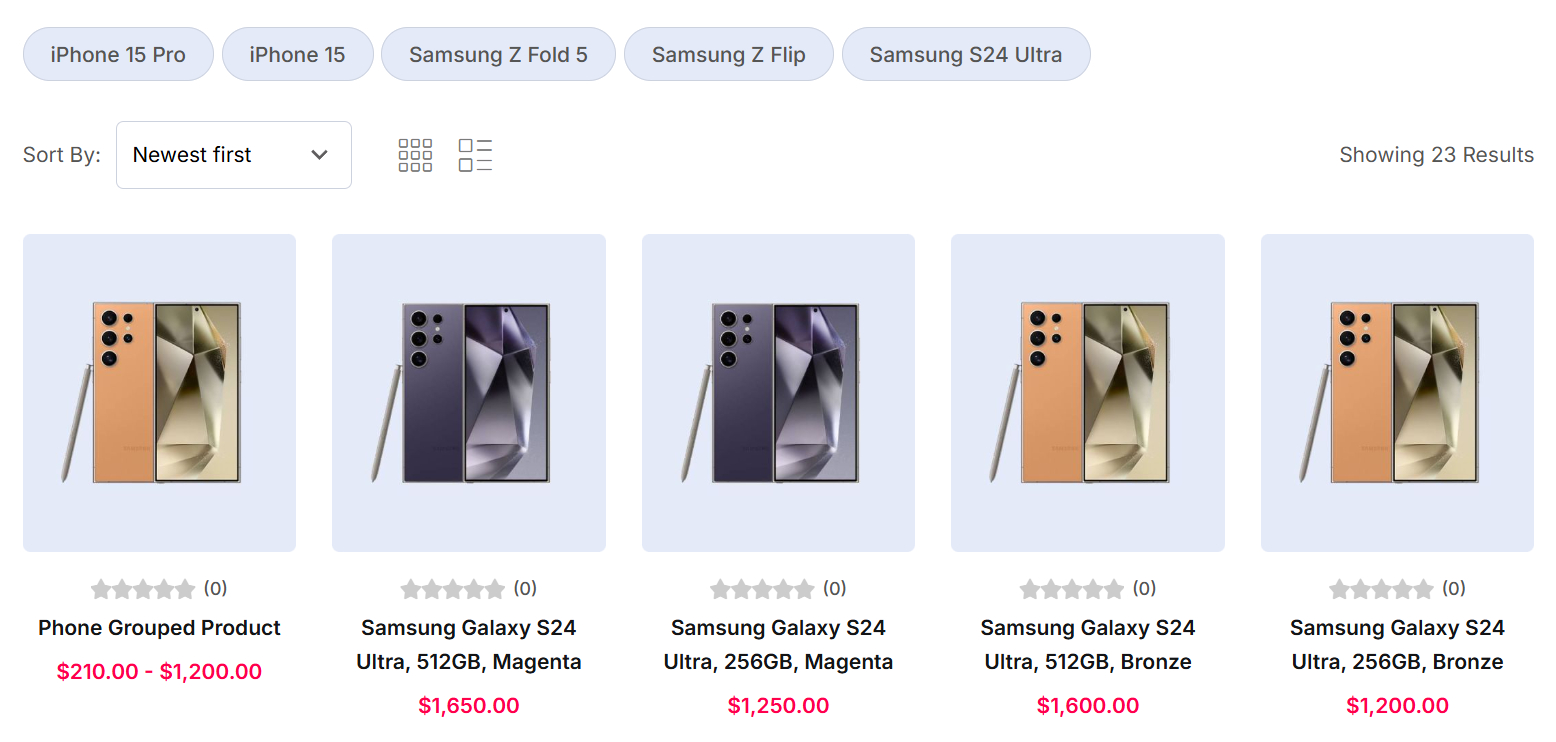This screenshot has width=1556, height=742.
Task: Click the Phone Grouped Product title link
Action: 159,628
